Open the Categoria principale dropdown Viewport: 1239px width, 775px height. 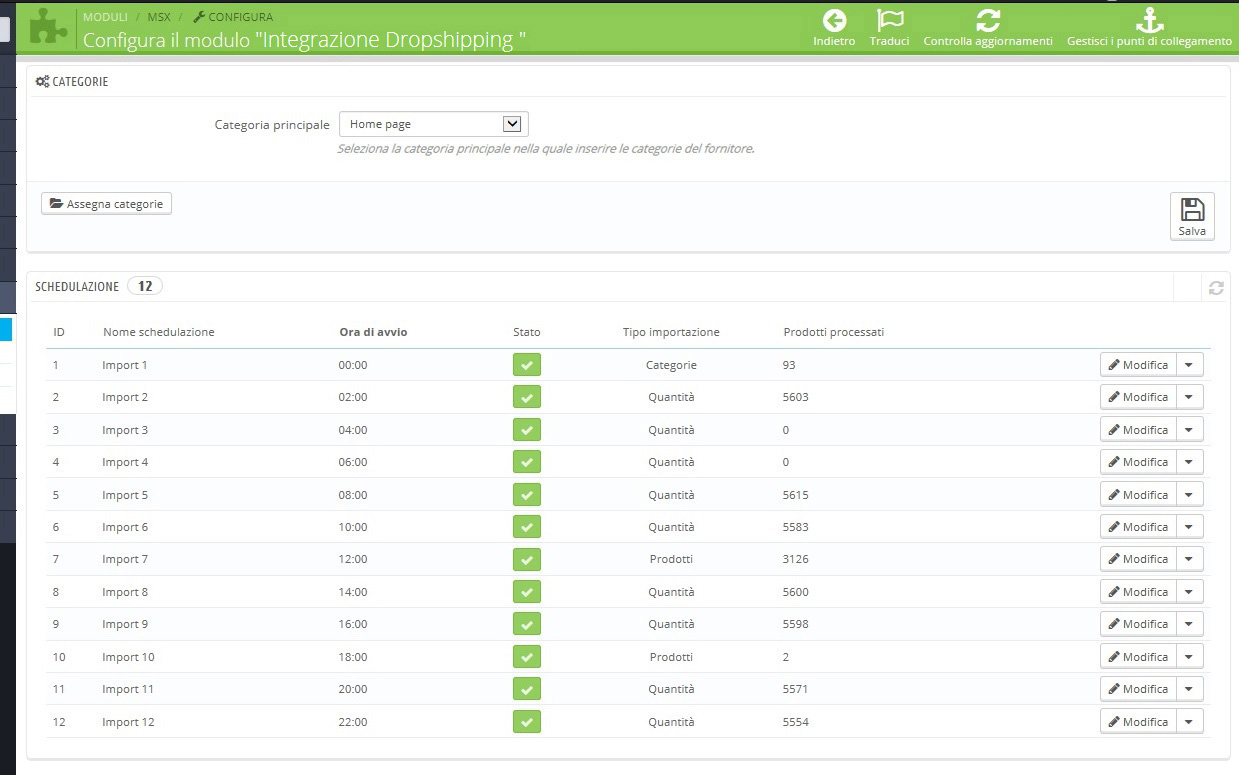[433, 124]
